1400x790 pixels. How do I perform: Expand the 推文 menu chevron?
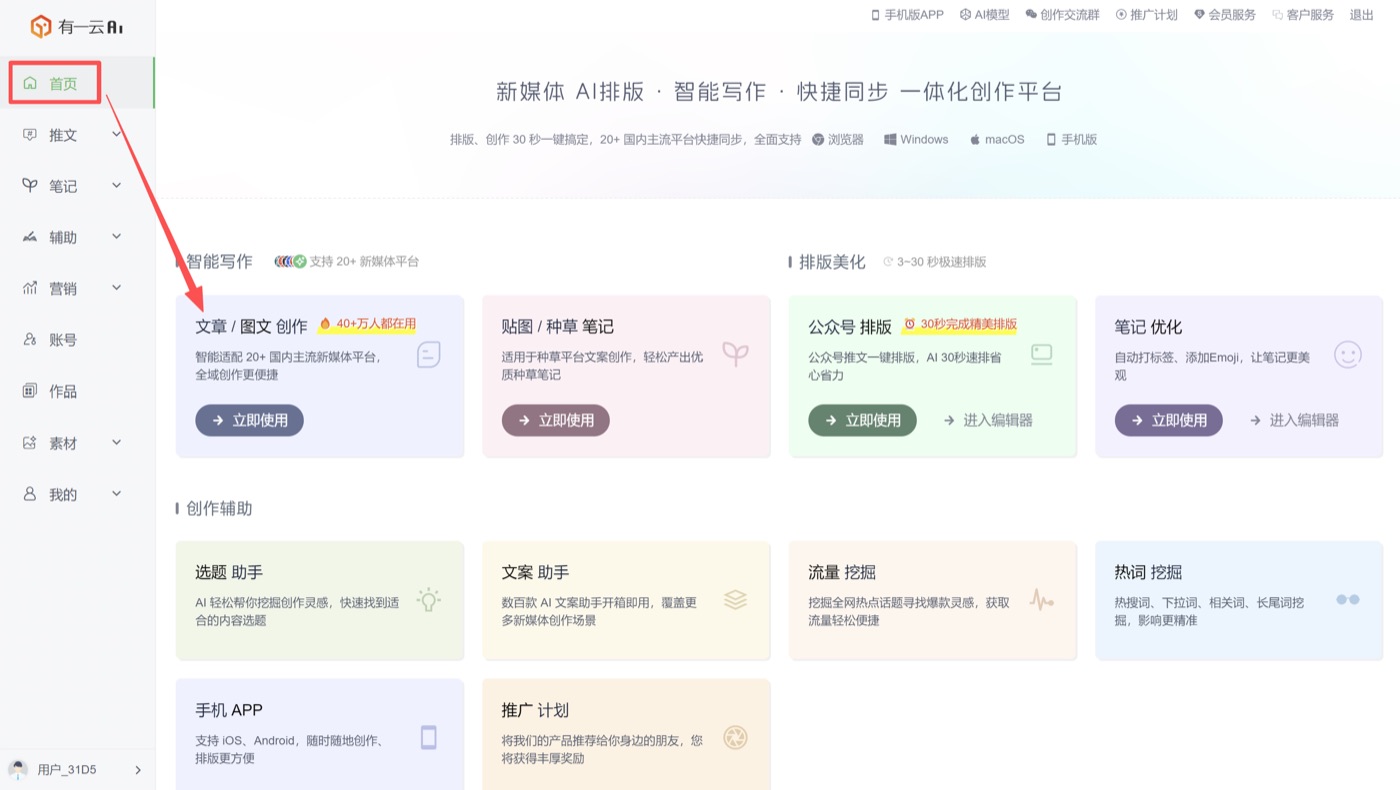point(117,134)
